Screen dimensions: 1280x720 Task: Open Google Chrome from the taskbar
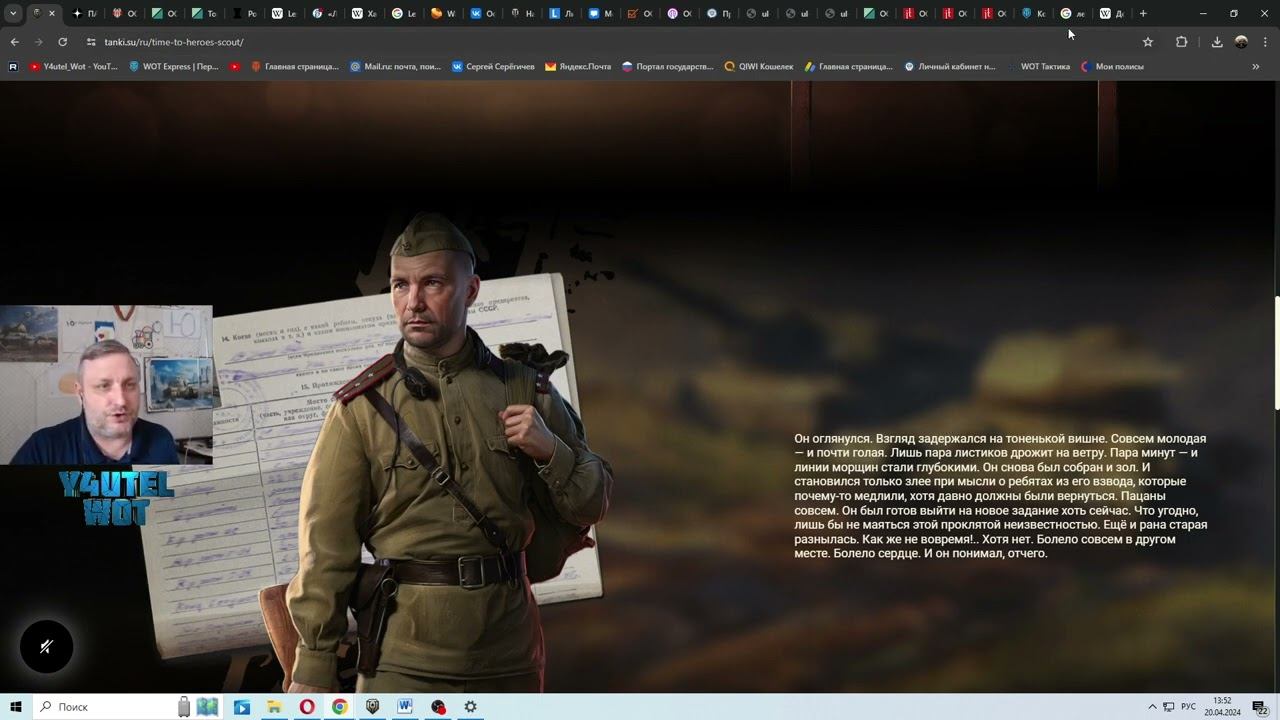[340, 707]
